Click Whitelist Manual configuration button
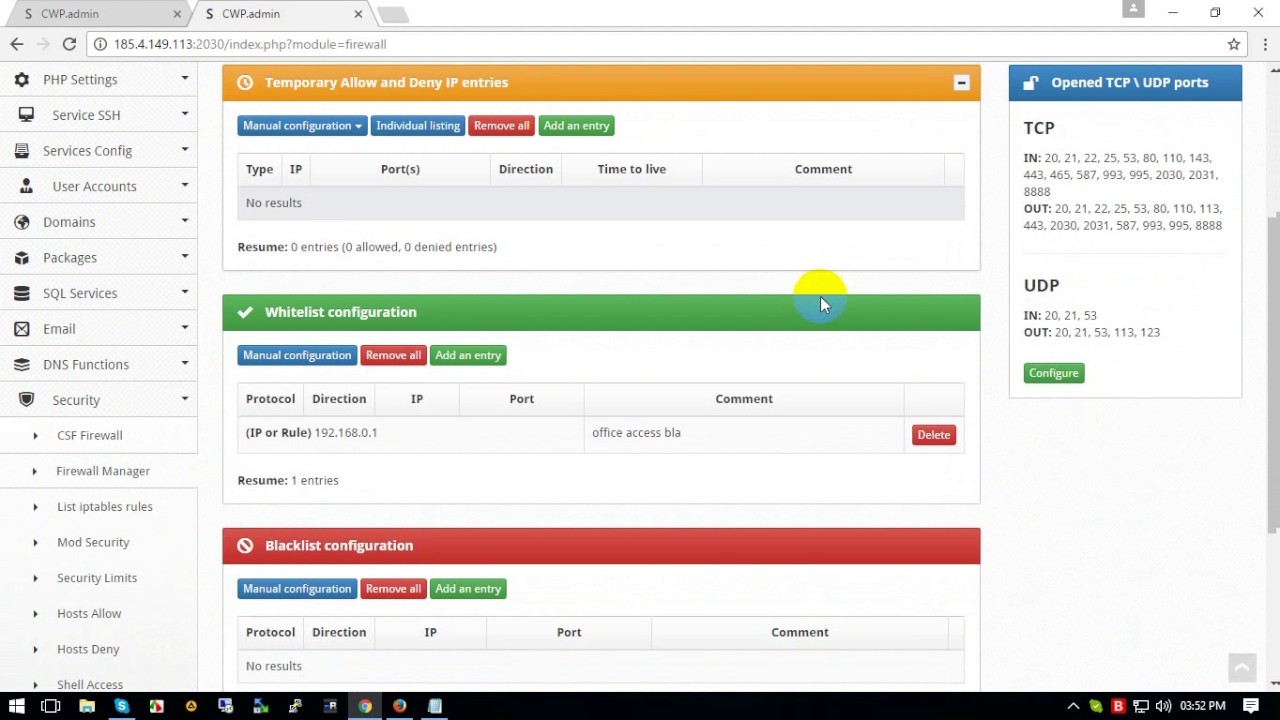This screenshot has width=1280, height=720. pos(297,355)
